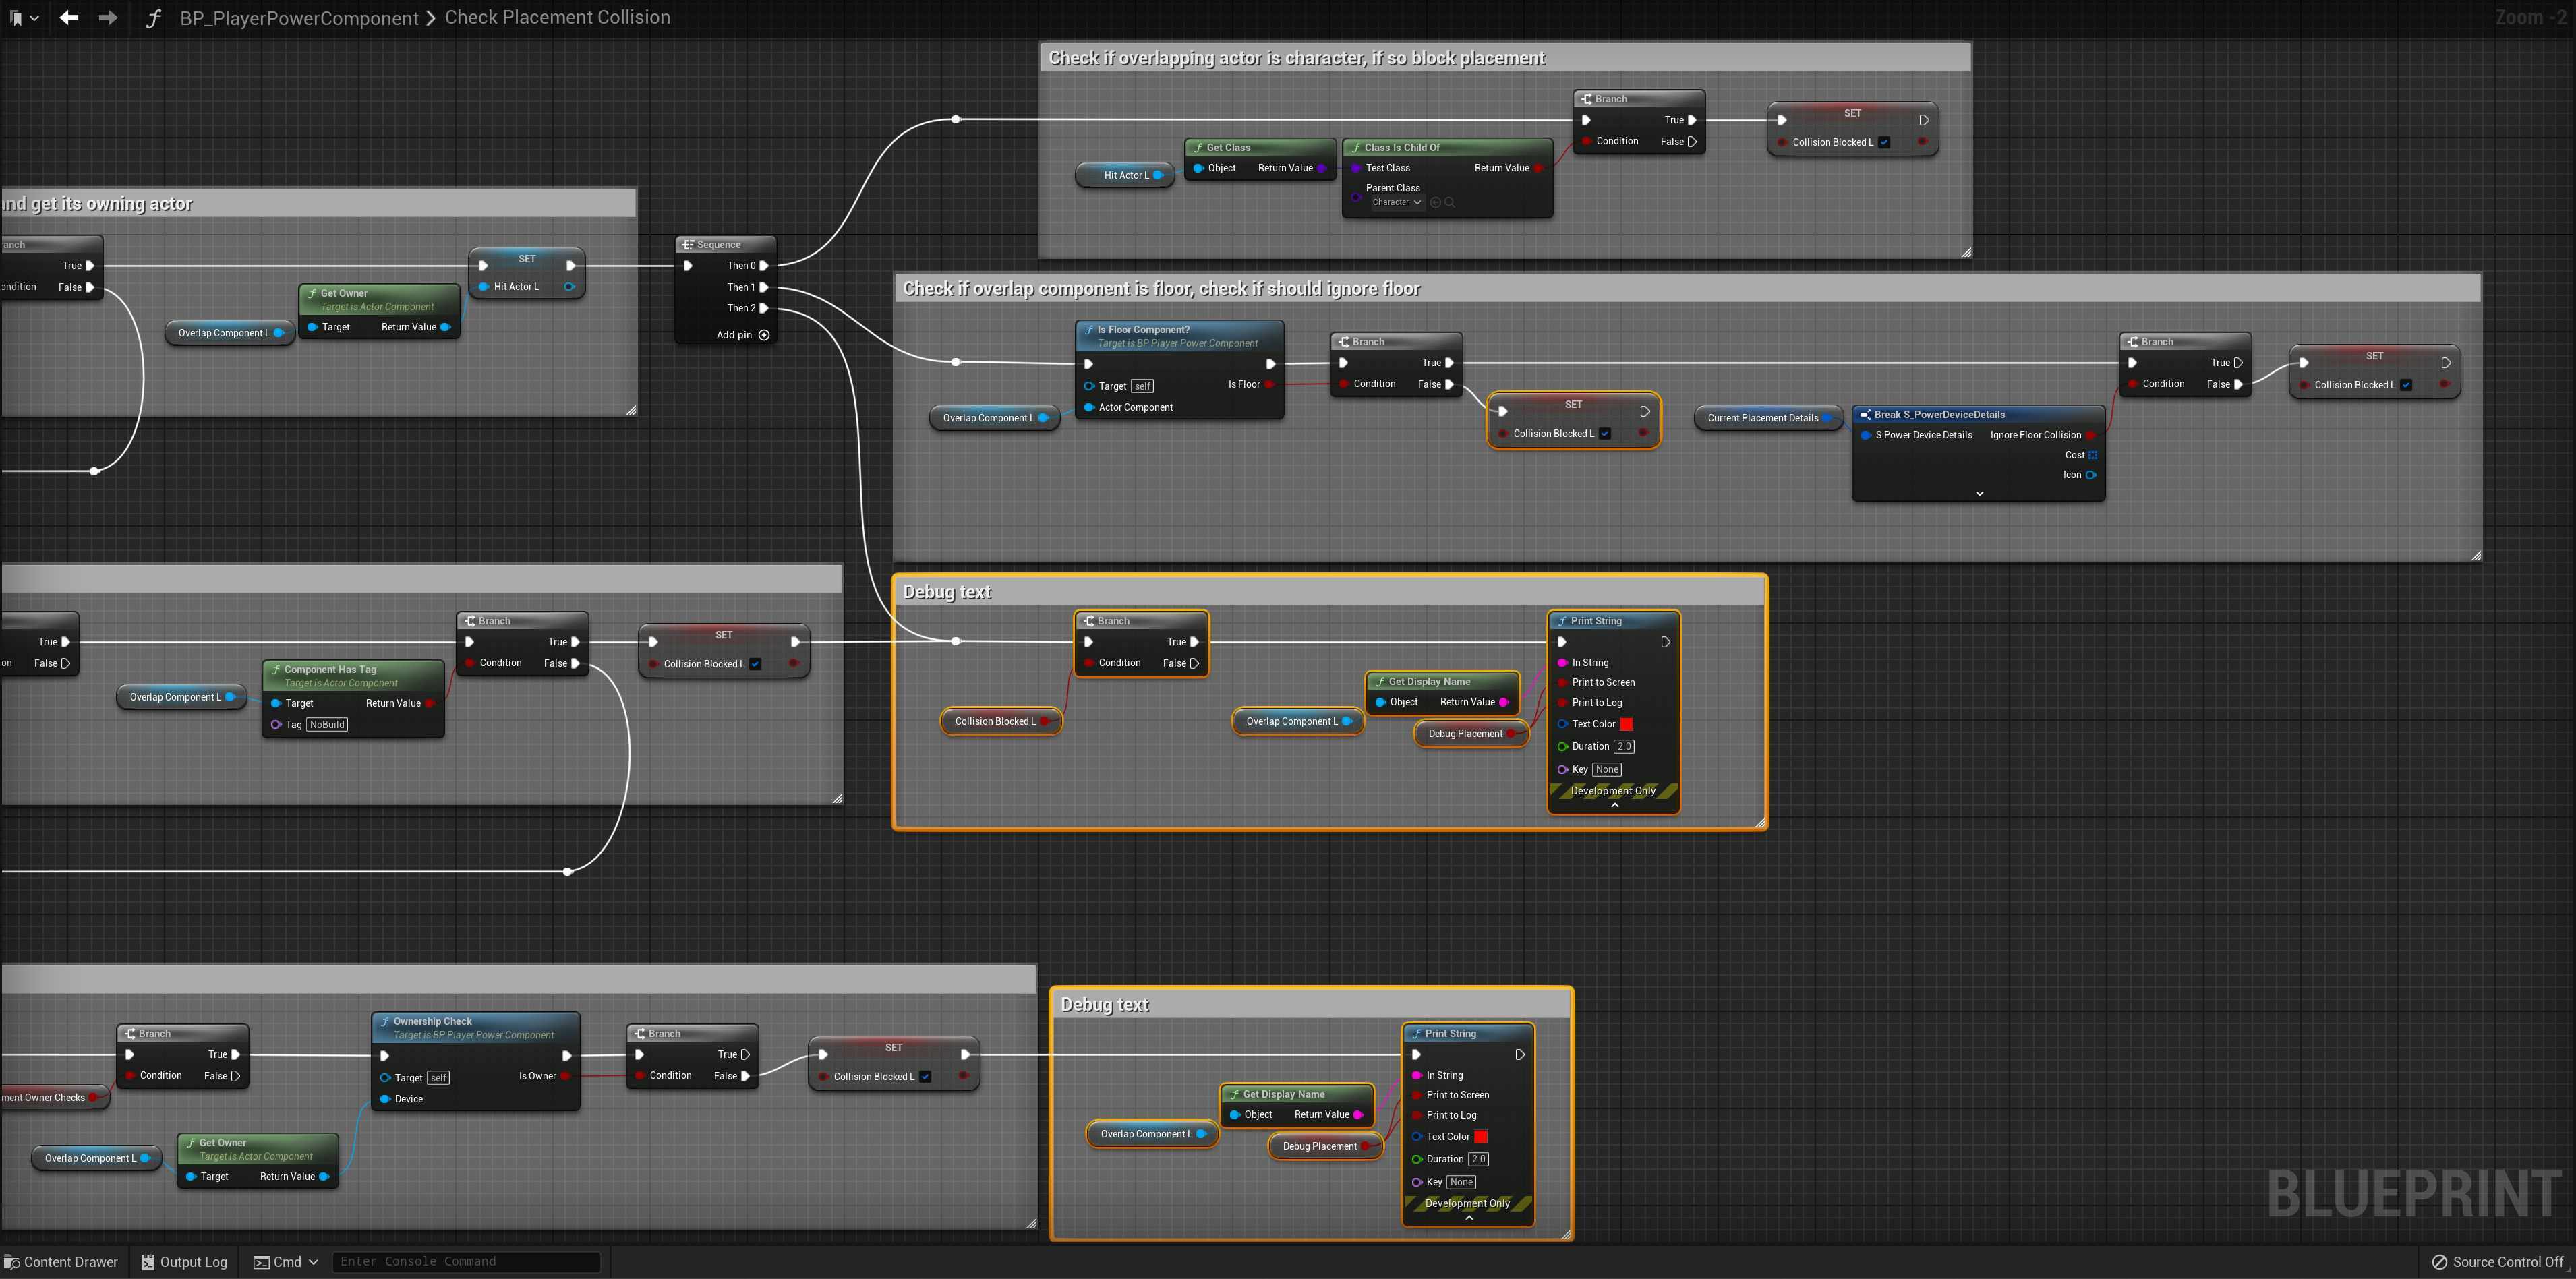Toggle Collision Blocked L checkbox after Component Has Tag
Image resolution: width=2576 pixels, height=1279 pixels.
[755, 664]
